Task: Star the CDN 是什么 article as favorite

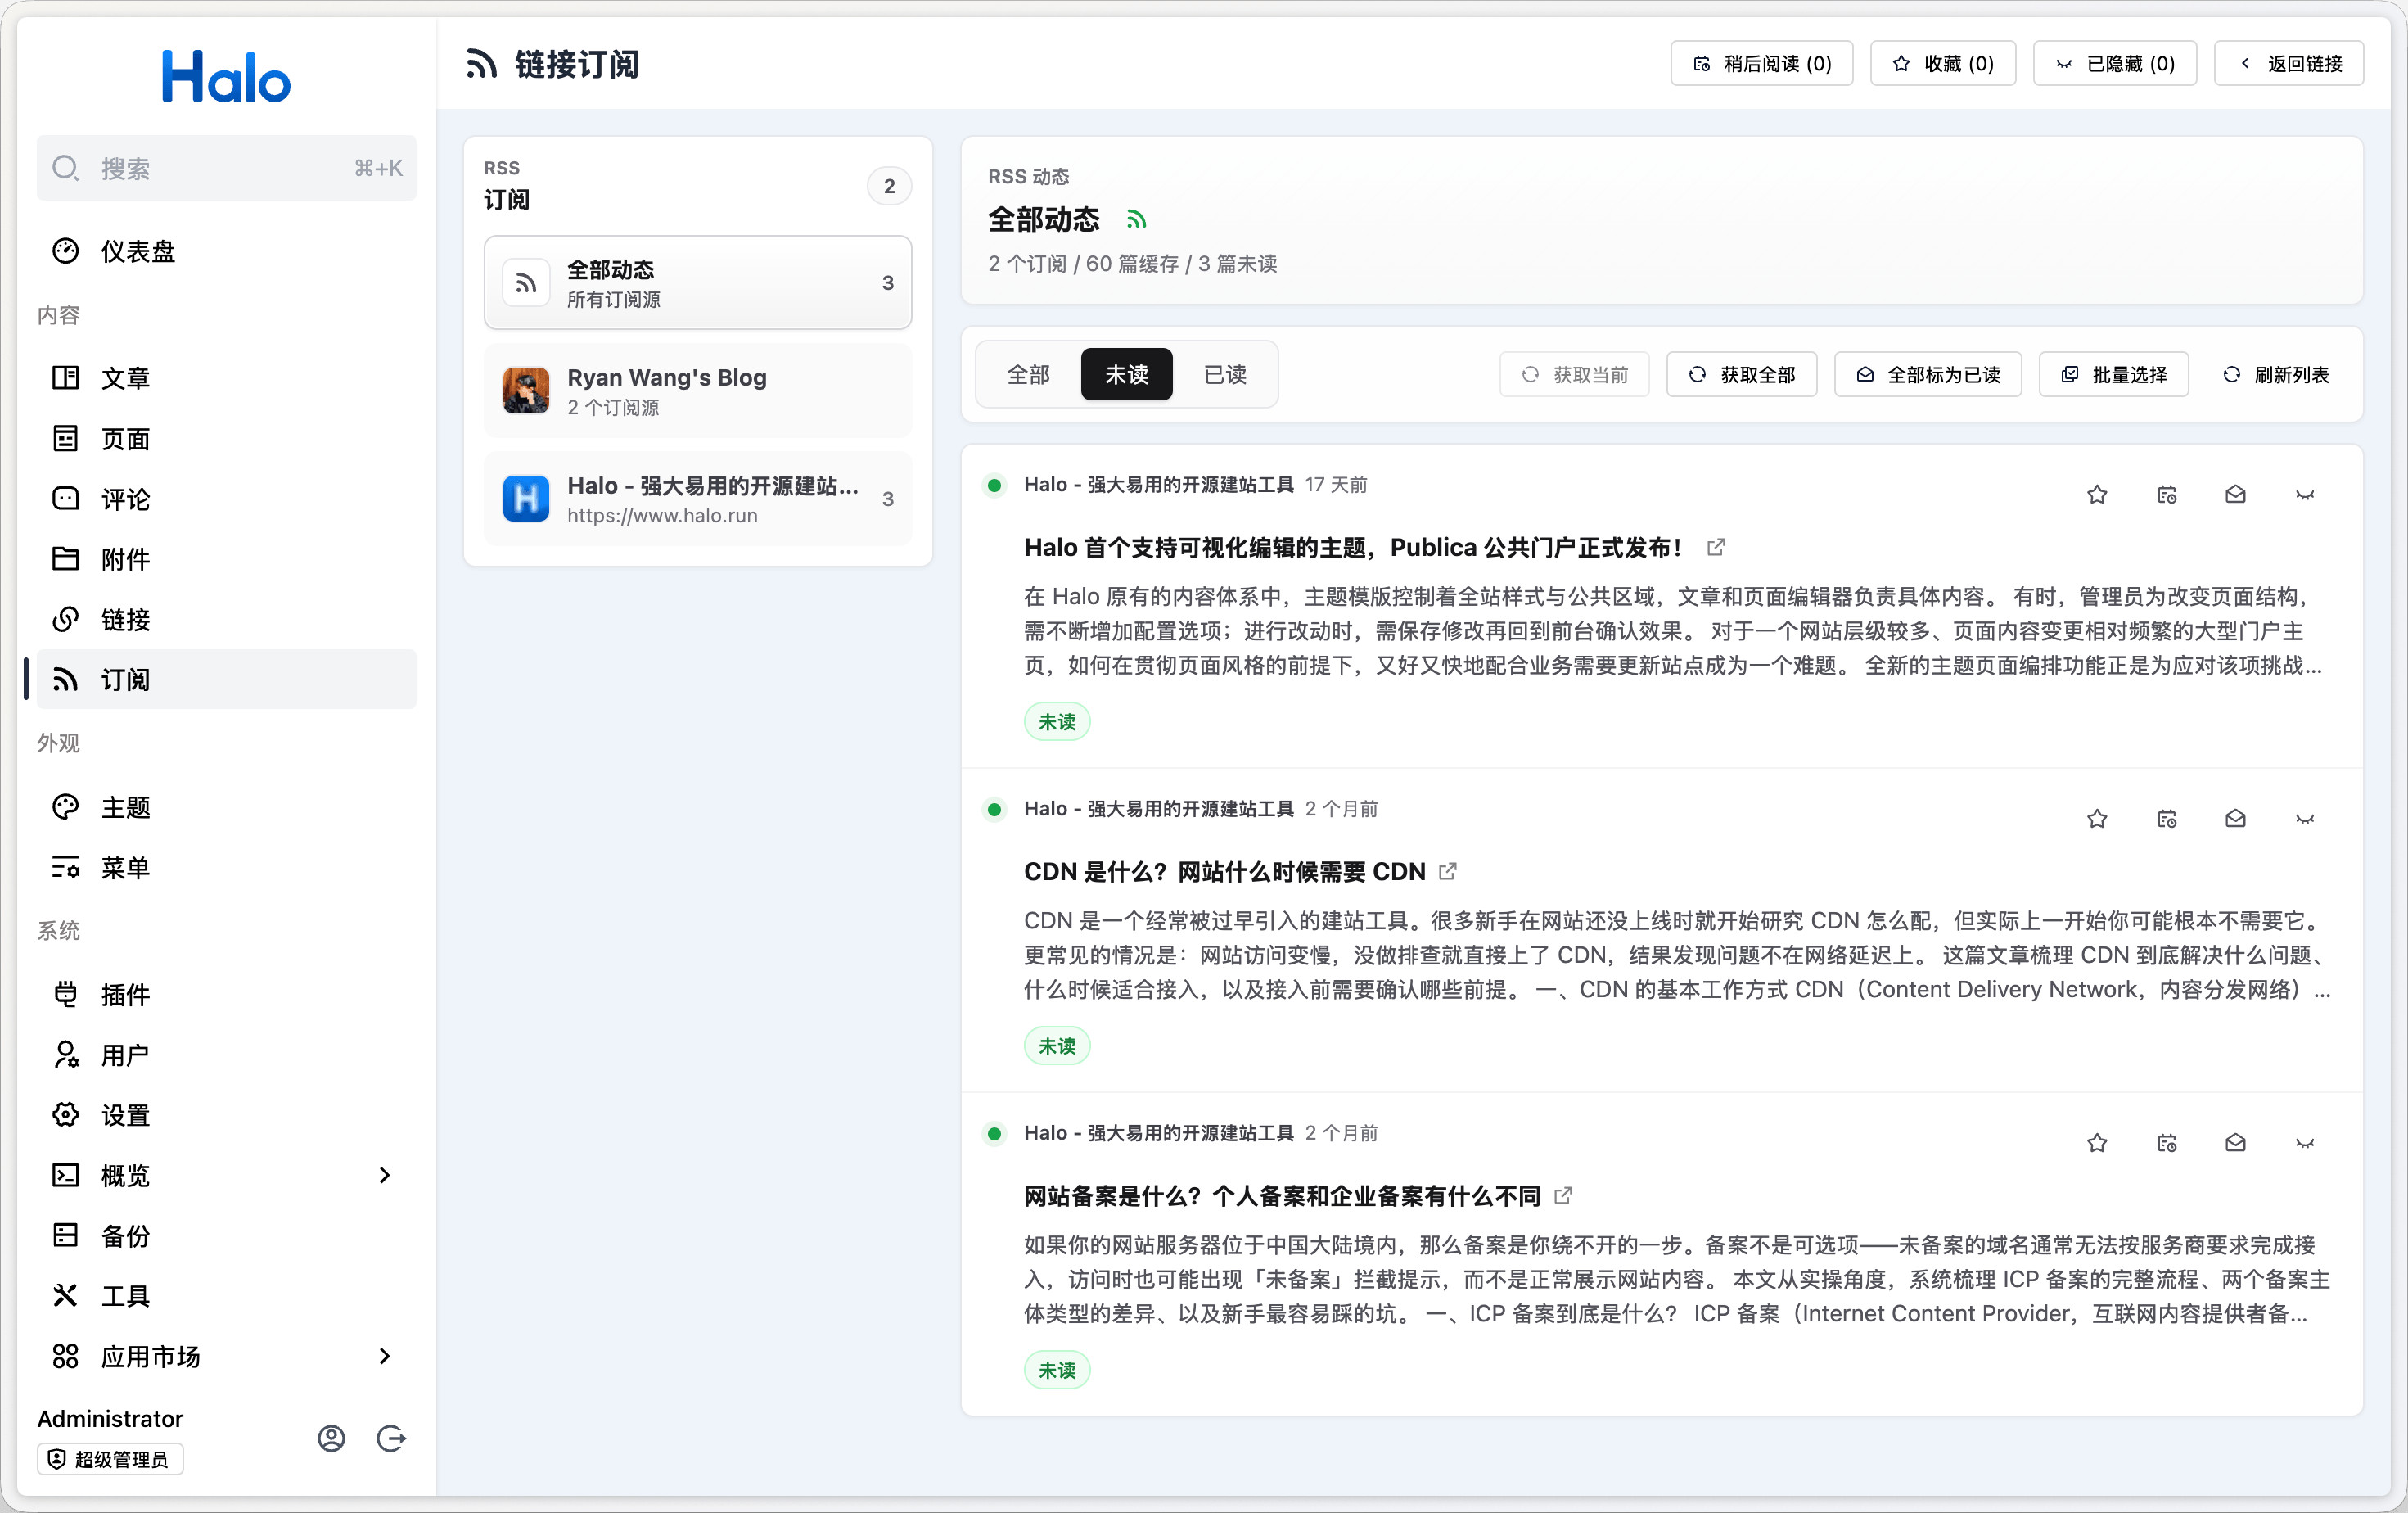Action: click(x=2097, y=819)
